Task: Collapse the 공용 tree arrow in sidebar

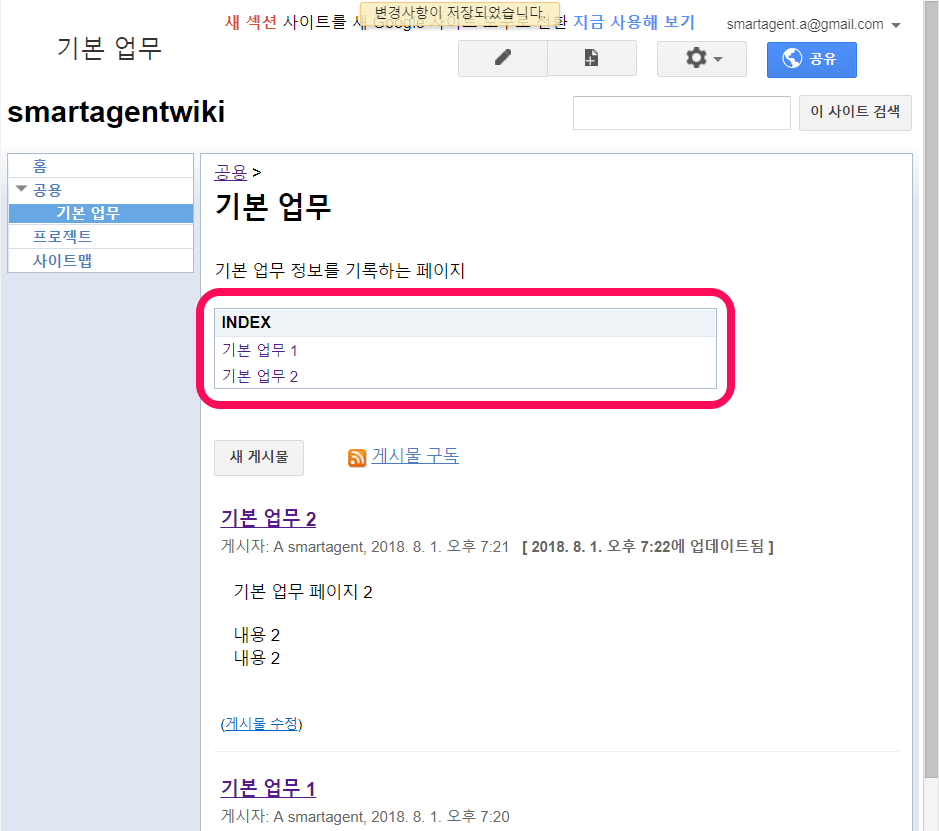Action: [x=21, y=189]
